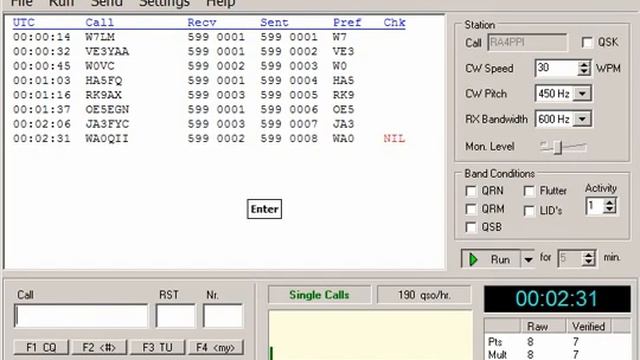Click the red NIL check mark

[394, 139]
